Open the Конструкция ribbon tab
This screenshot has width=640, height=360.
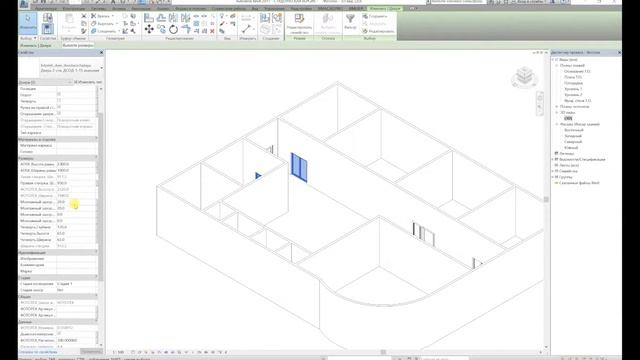click(74, 8)
